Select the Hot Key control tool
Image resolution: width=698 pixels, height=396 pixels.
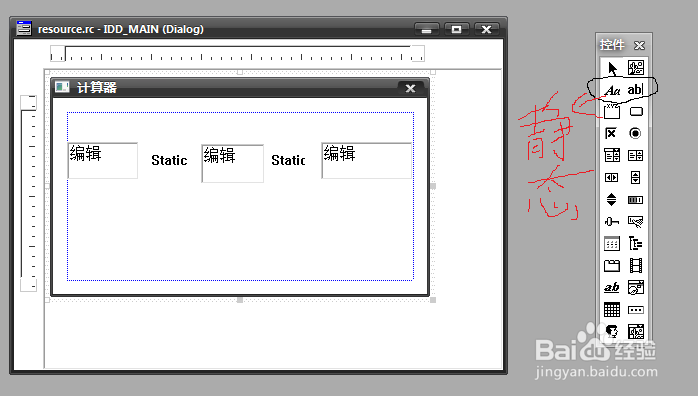tap(636, 221)
